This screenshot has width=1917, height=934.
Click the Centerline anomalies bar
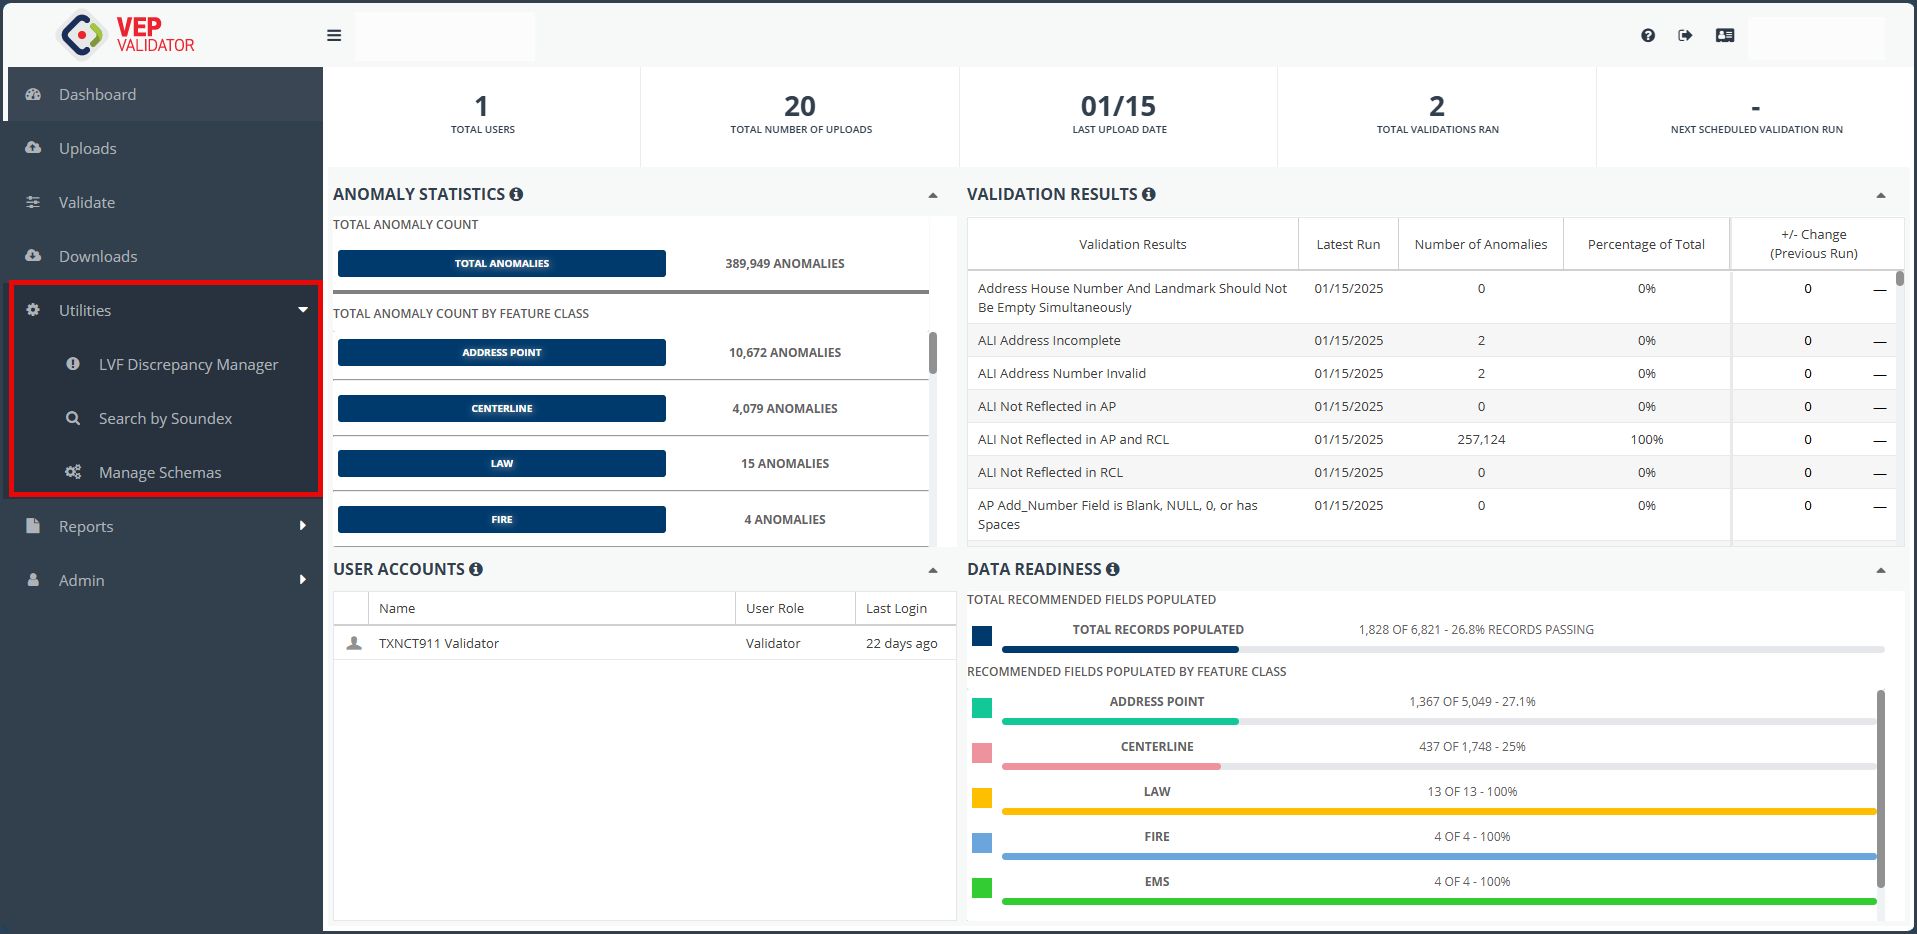[x=502, y=408]
